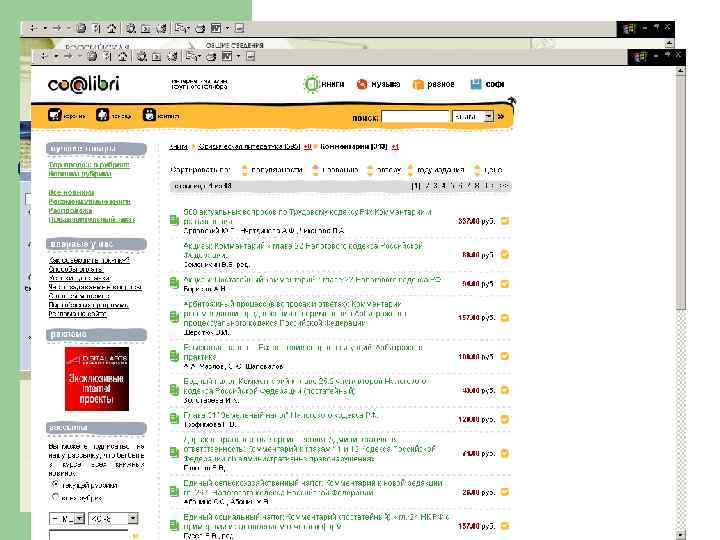Select the second unchecked radio in subscription panel
The width and height of the screenshot is (720, 540).
coord(55,497)
